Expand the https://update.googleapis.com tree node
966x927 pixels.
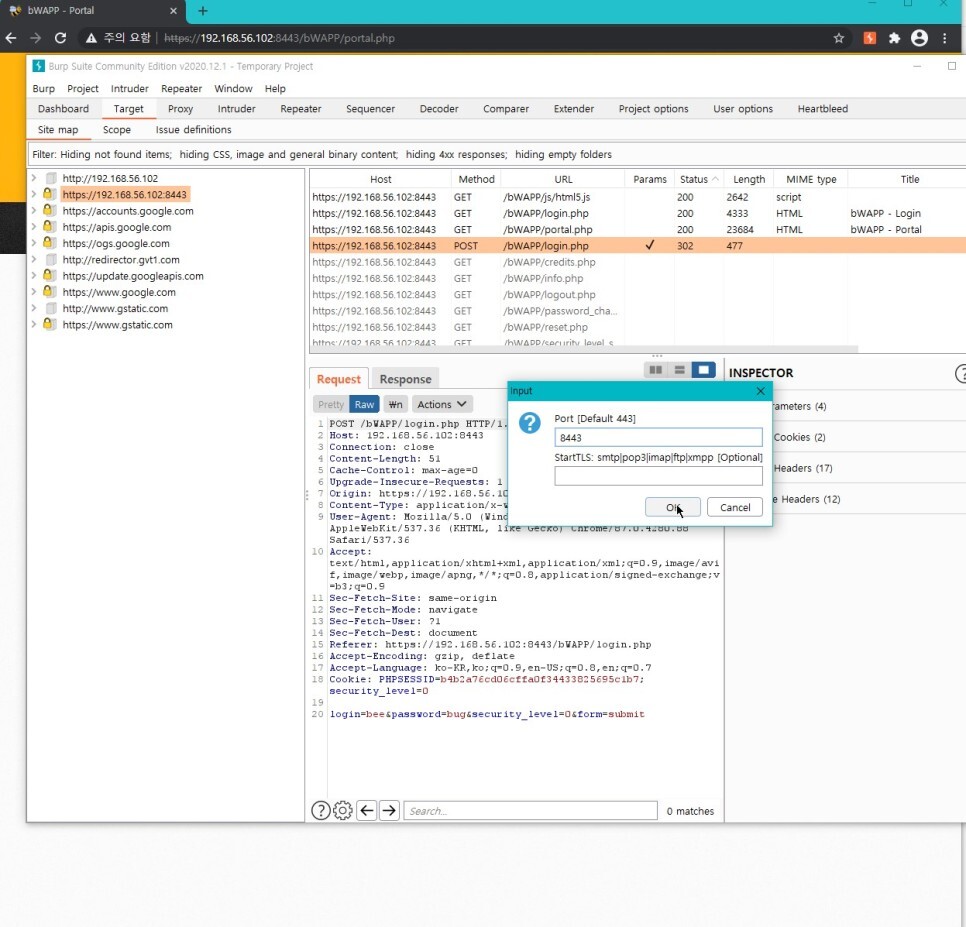(34, 276)
